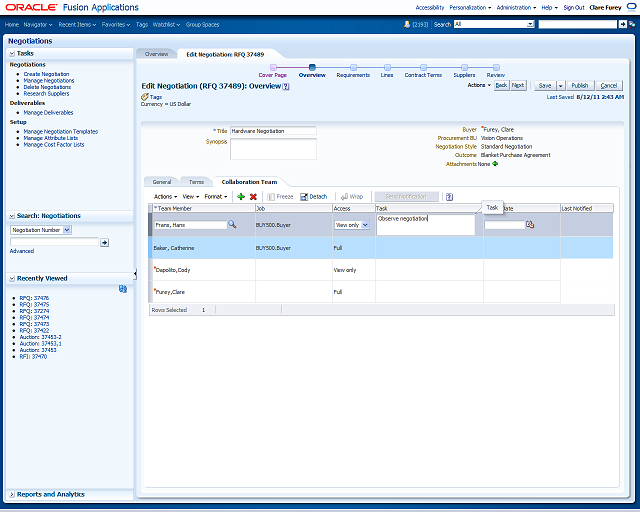
Task: Open recently viewed RFQ: 37476
Action: (34, 298)
